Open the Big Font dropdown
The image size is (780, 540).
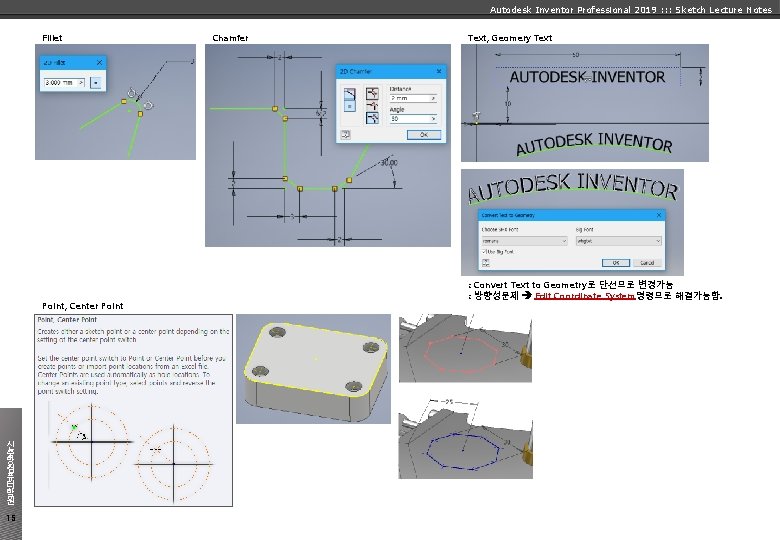(x=618, y=241)
